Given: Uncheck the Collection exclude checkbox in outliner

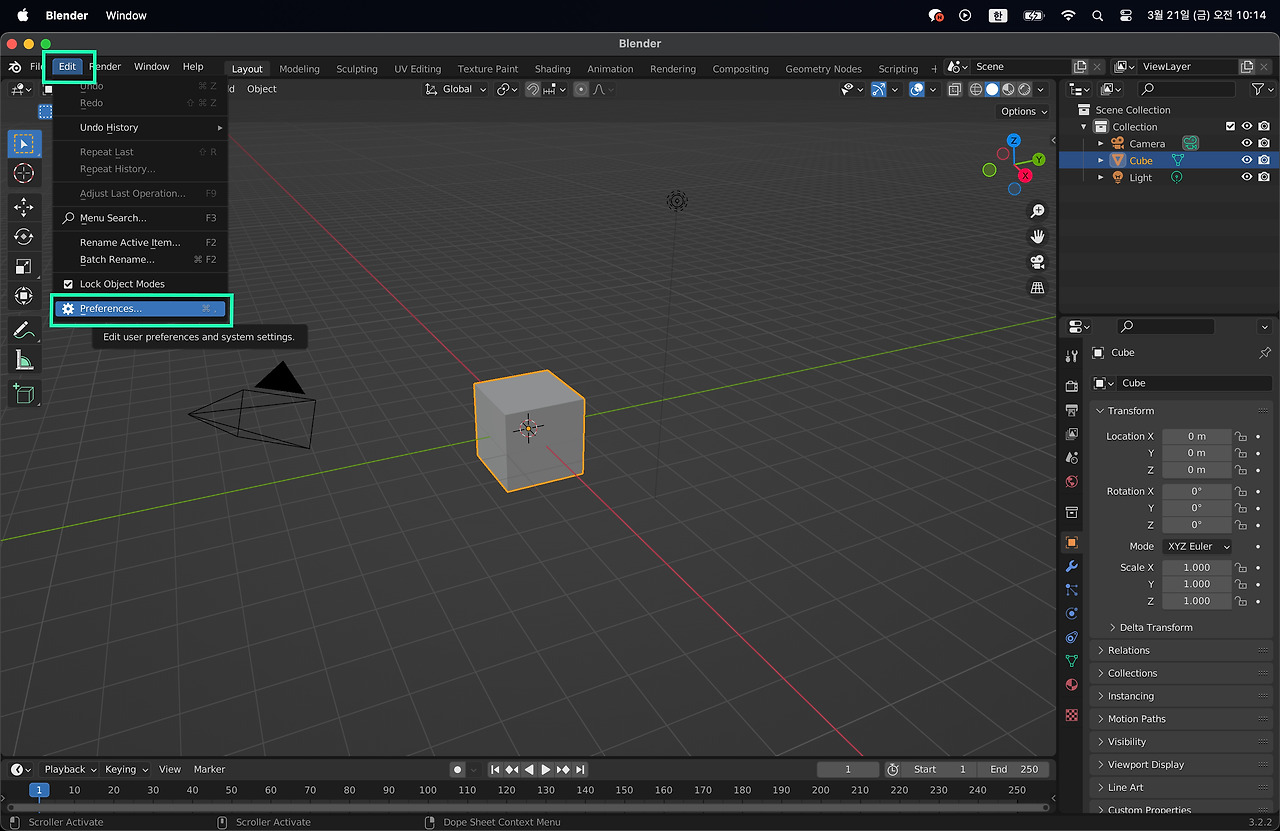Looking at the screenshot, I should [x=1230, y=127].
